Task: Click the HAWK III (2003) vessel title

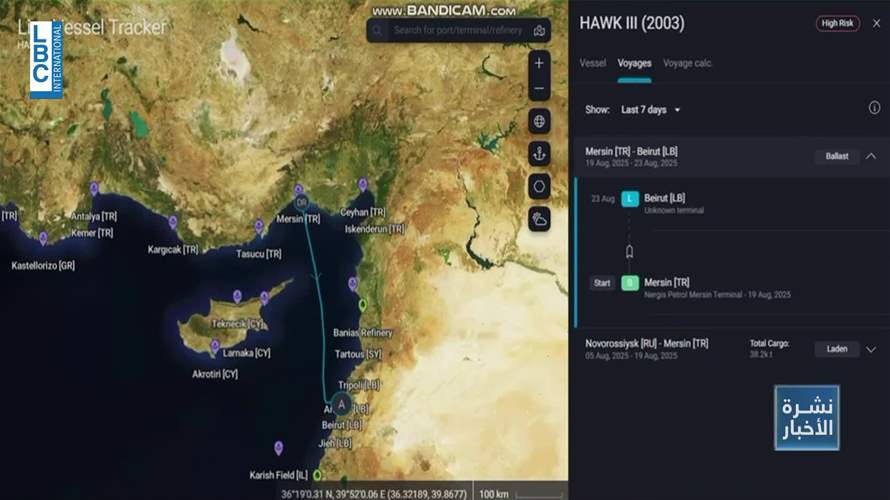Action: coord(632,23)
